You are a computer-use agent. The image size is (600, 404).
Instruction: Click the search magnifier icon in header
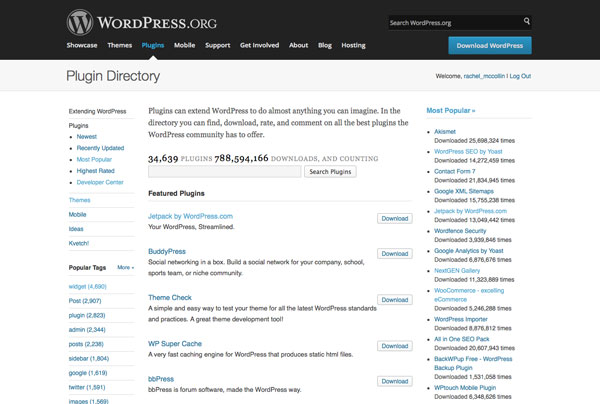click(527, 21)
